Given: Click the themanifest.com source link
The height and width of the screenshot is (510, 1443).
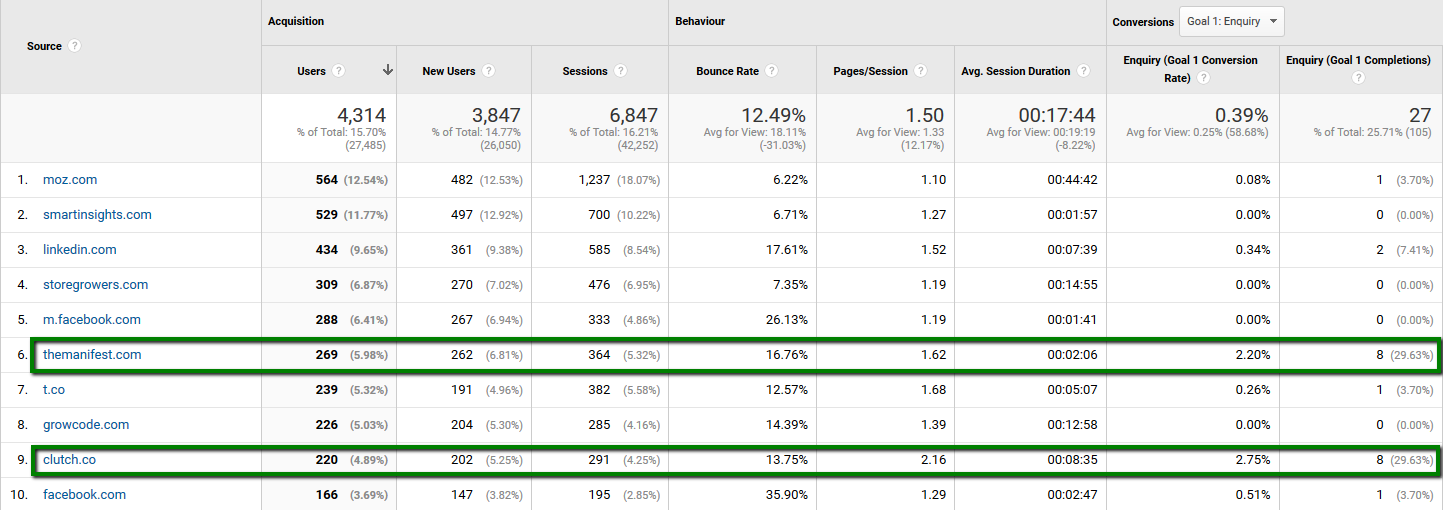Looking at the screenshot, I should click(92, 355).
